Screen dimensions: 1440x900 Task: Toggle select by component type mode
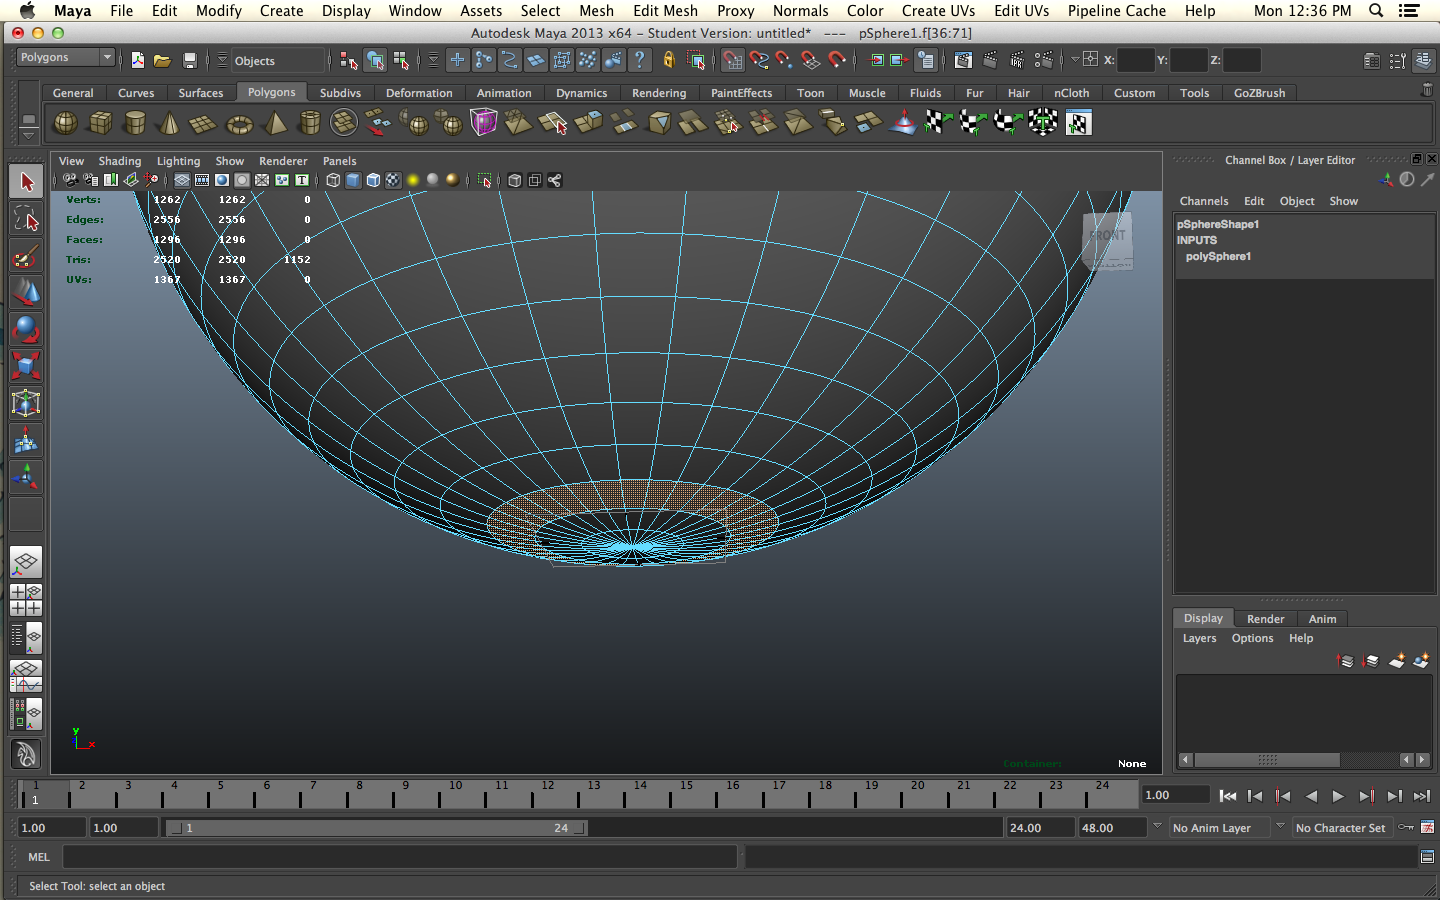tap(401, 60)
